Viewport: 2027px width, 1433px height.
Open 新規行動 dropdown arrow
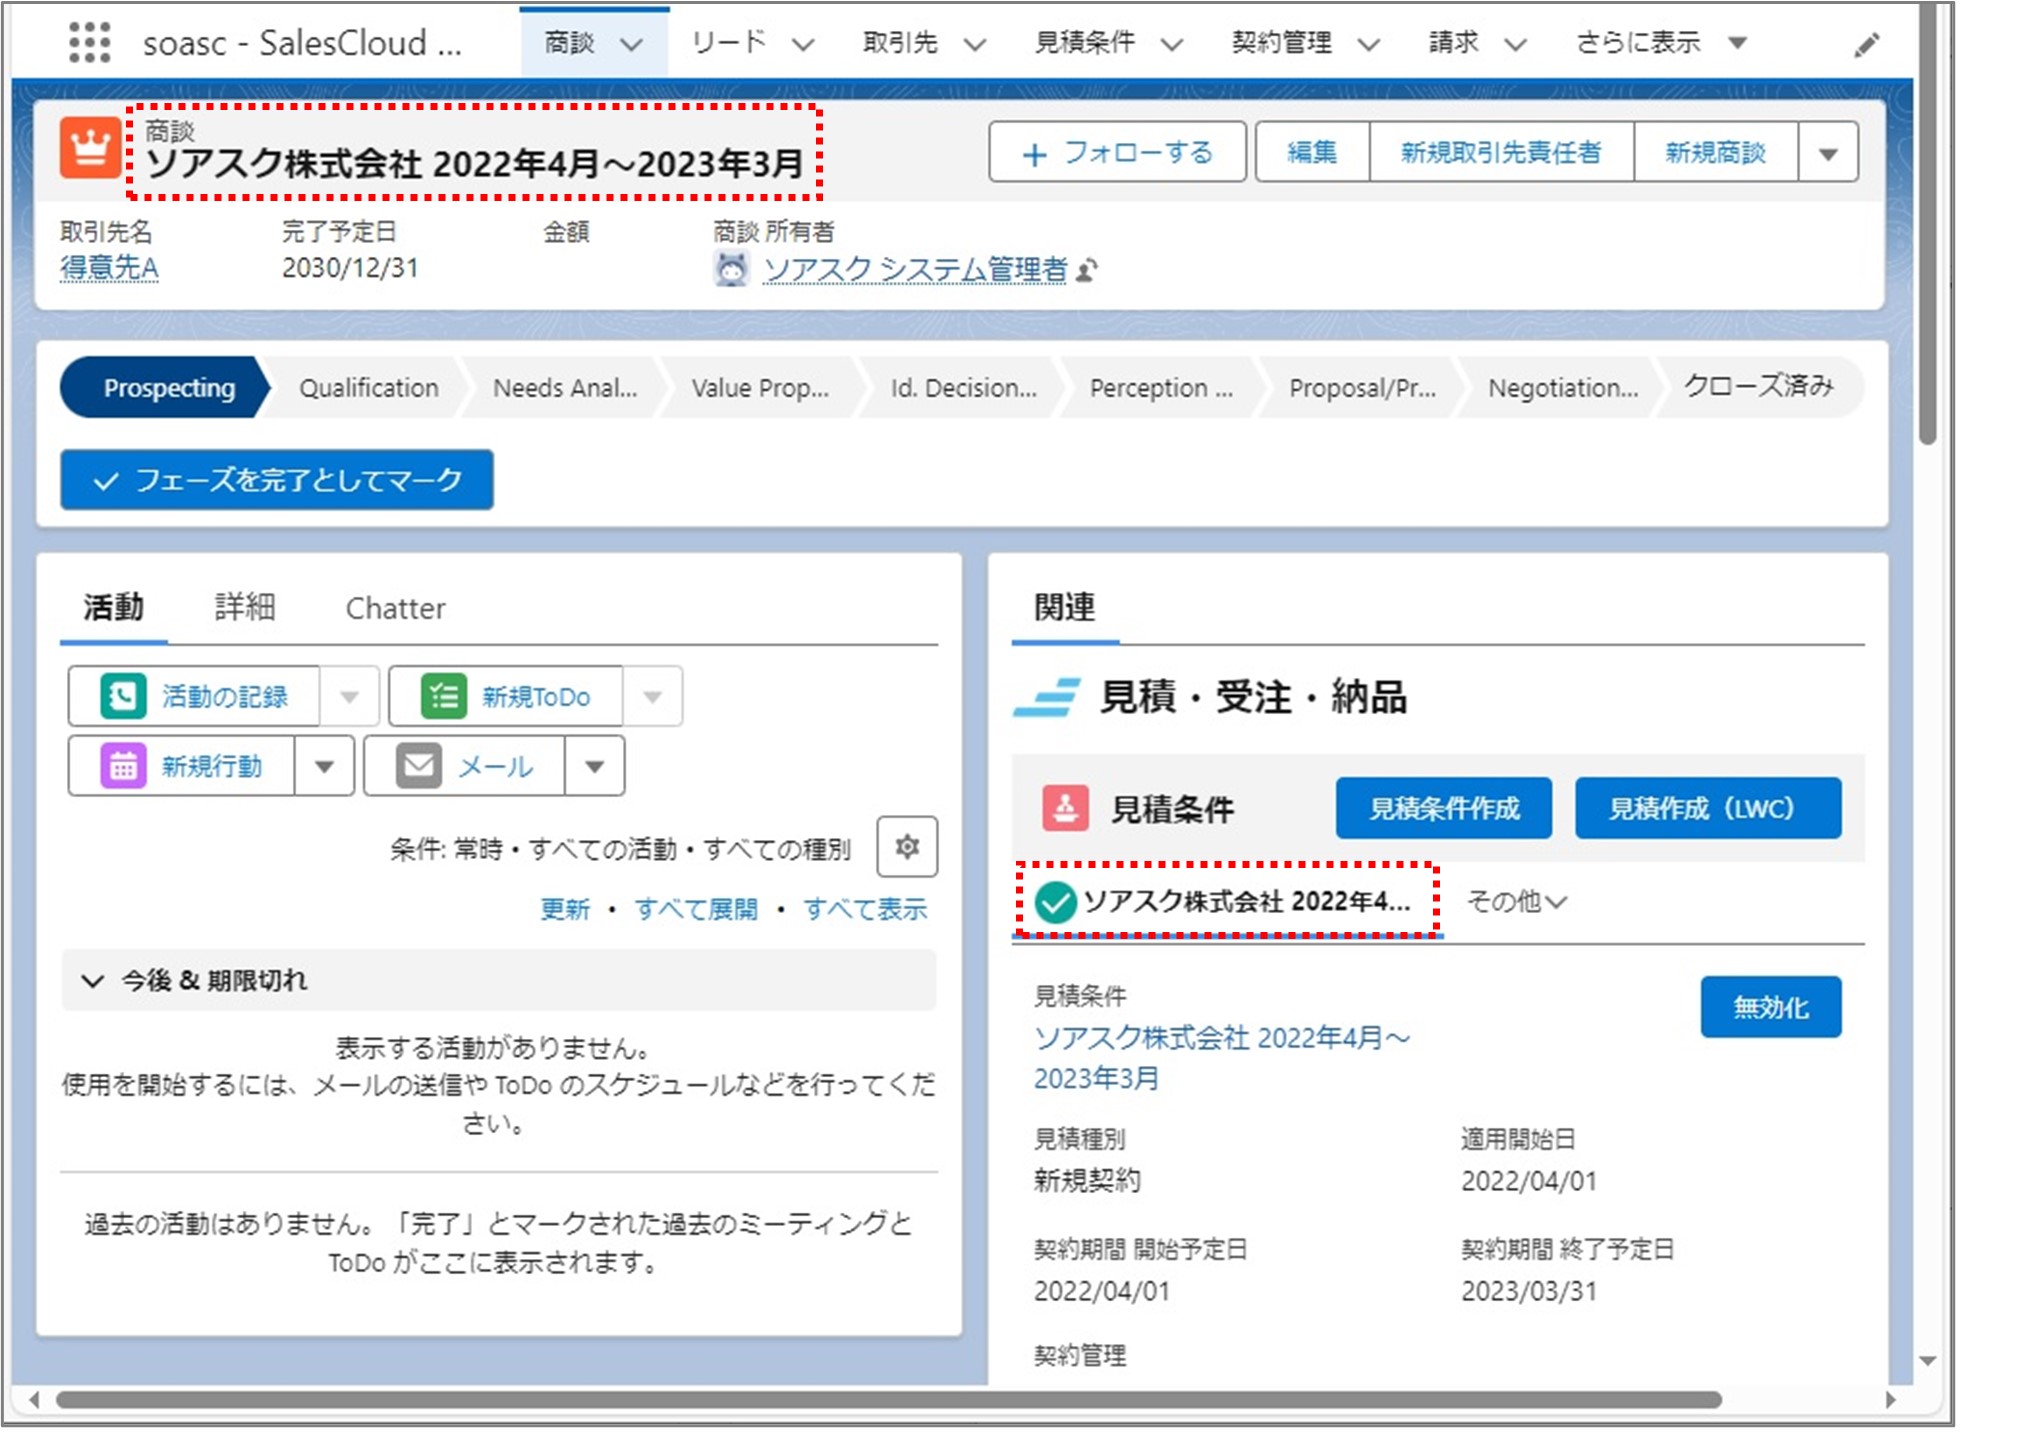tap(324, 766)
